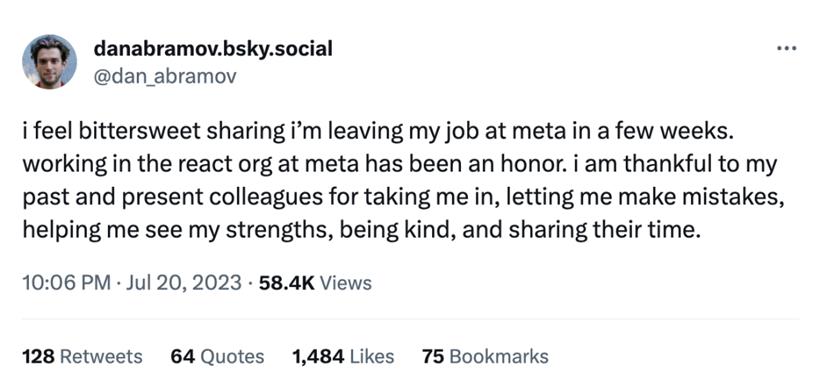Image resolution: width=820 pixels, height=387 pixels.
Task: Open the three-dot more options menu
Action: (x=787, y=49)
